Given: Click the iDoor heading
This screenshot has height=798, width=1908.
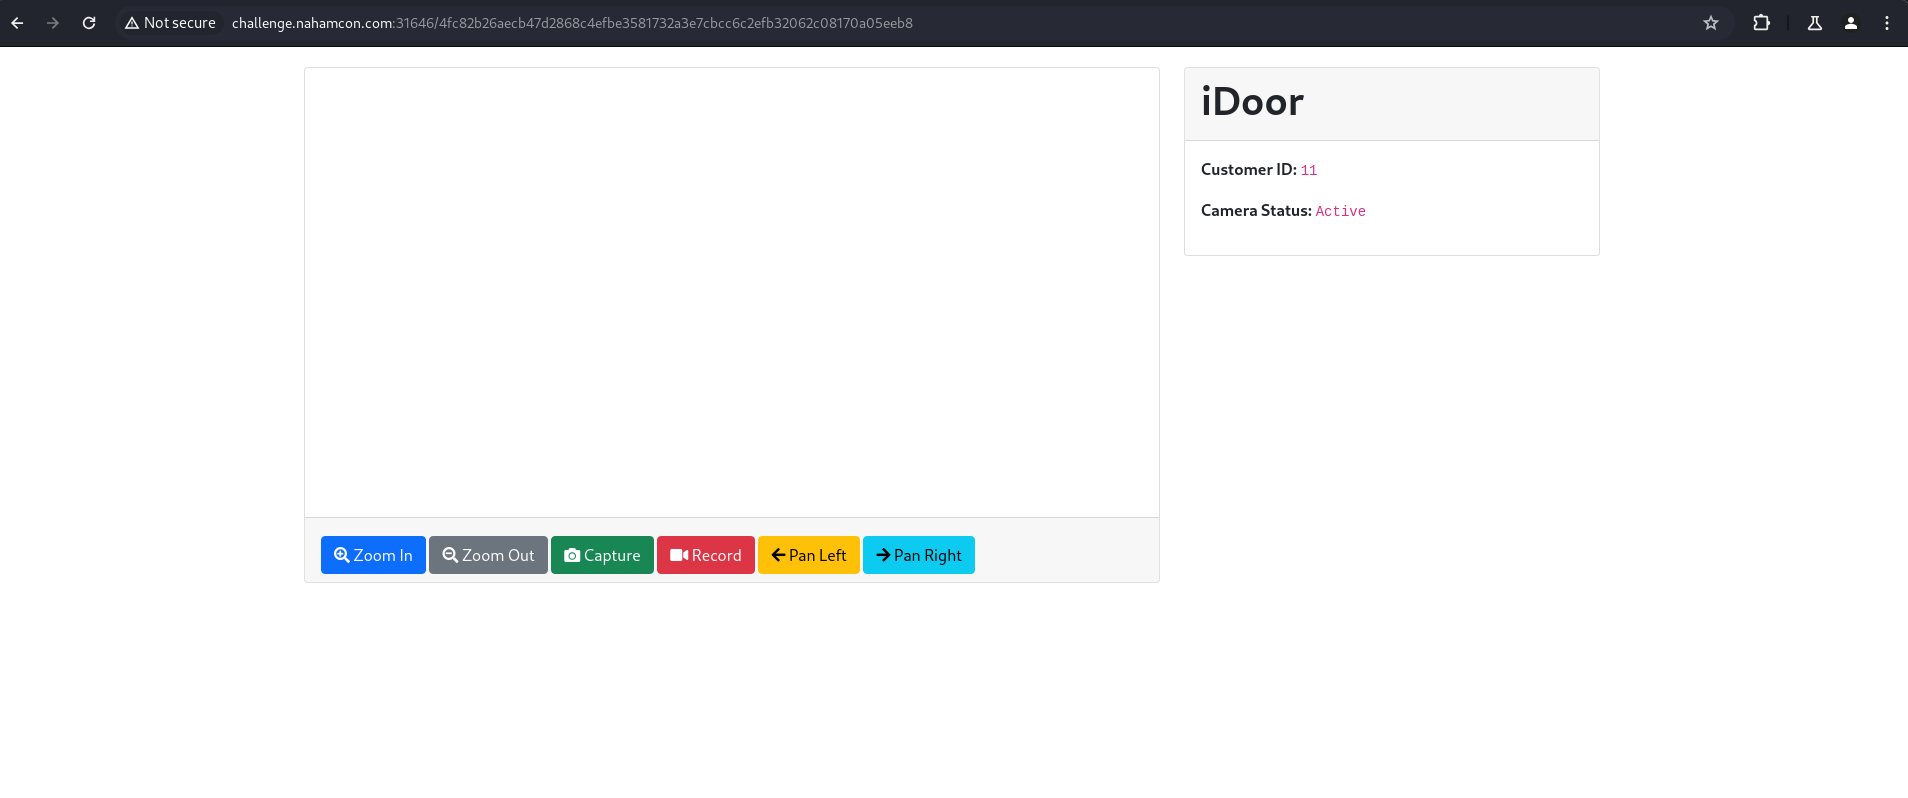Looking at the screenshot, I should [1252, 102].
